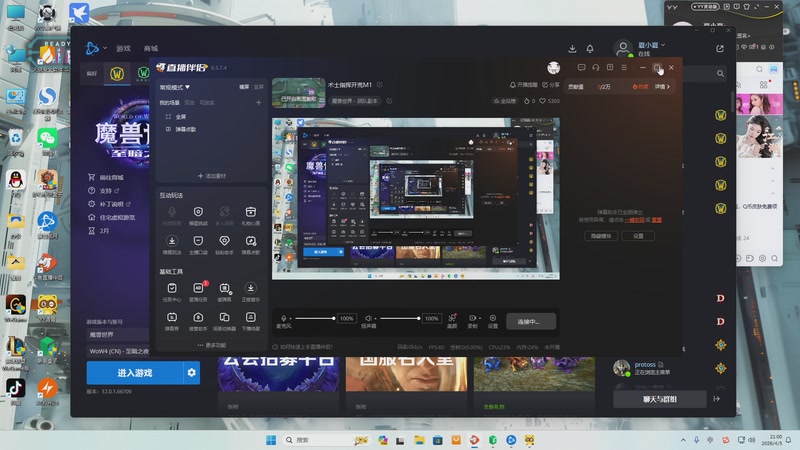Edit the stream title with the pencil icon
Image resolution: width=800 pixels, height=450 pixels.
pyautogui.click(x=380, y=85)
